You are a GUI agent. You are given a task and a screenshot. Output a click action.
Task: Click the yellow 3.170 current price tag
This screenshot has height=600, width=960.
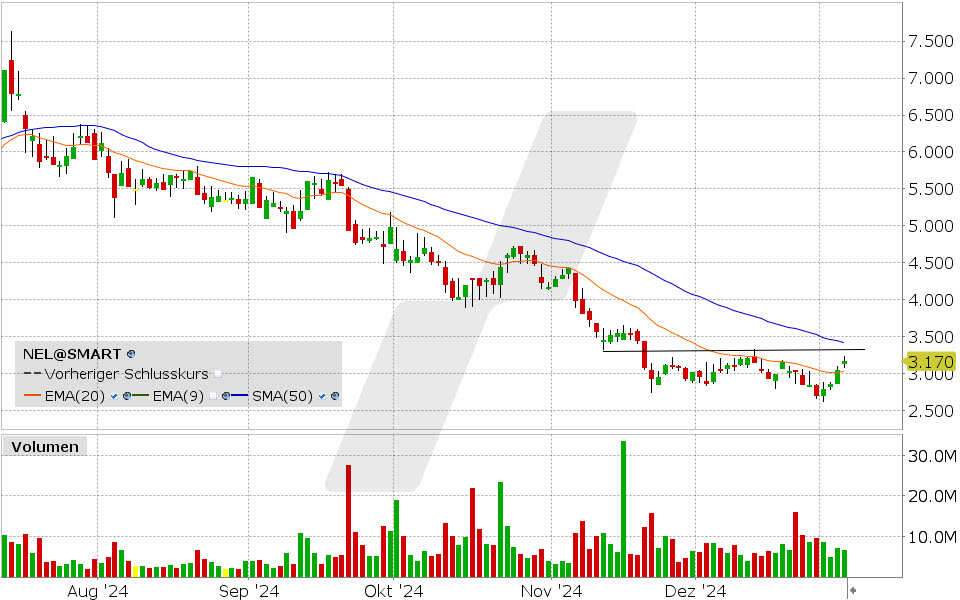pyautogui.click(x=929, y=362)
